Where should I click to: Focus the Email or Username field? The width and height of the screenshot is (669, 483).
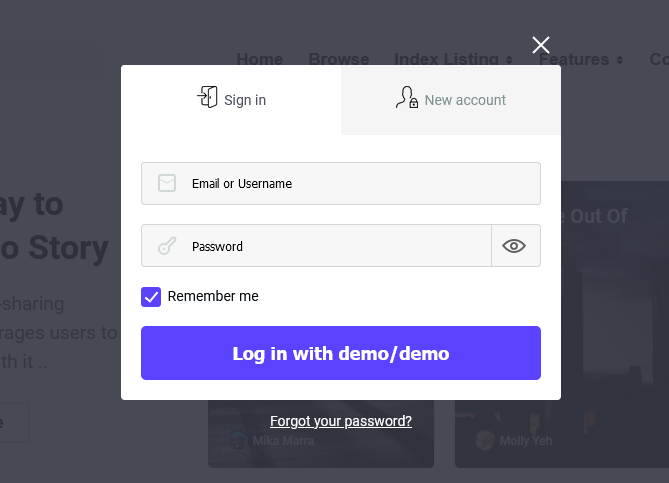[341, 183]
